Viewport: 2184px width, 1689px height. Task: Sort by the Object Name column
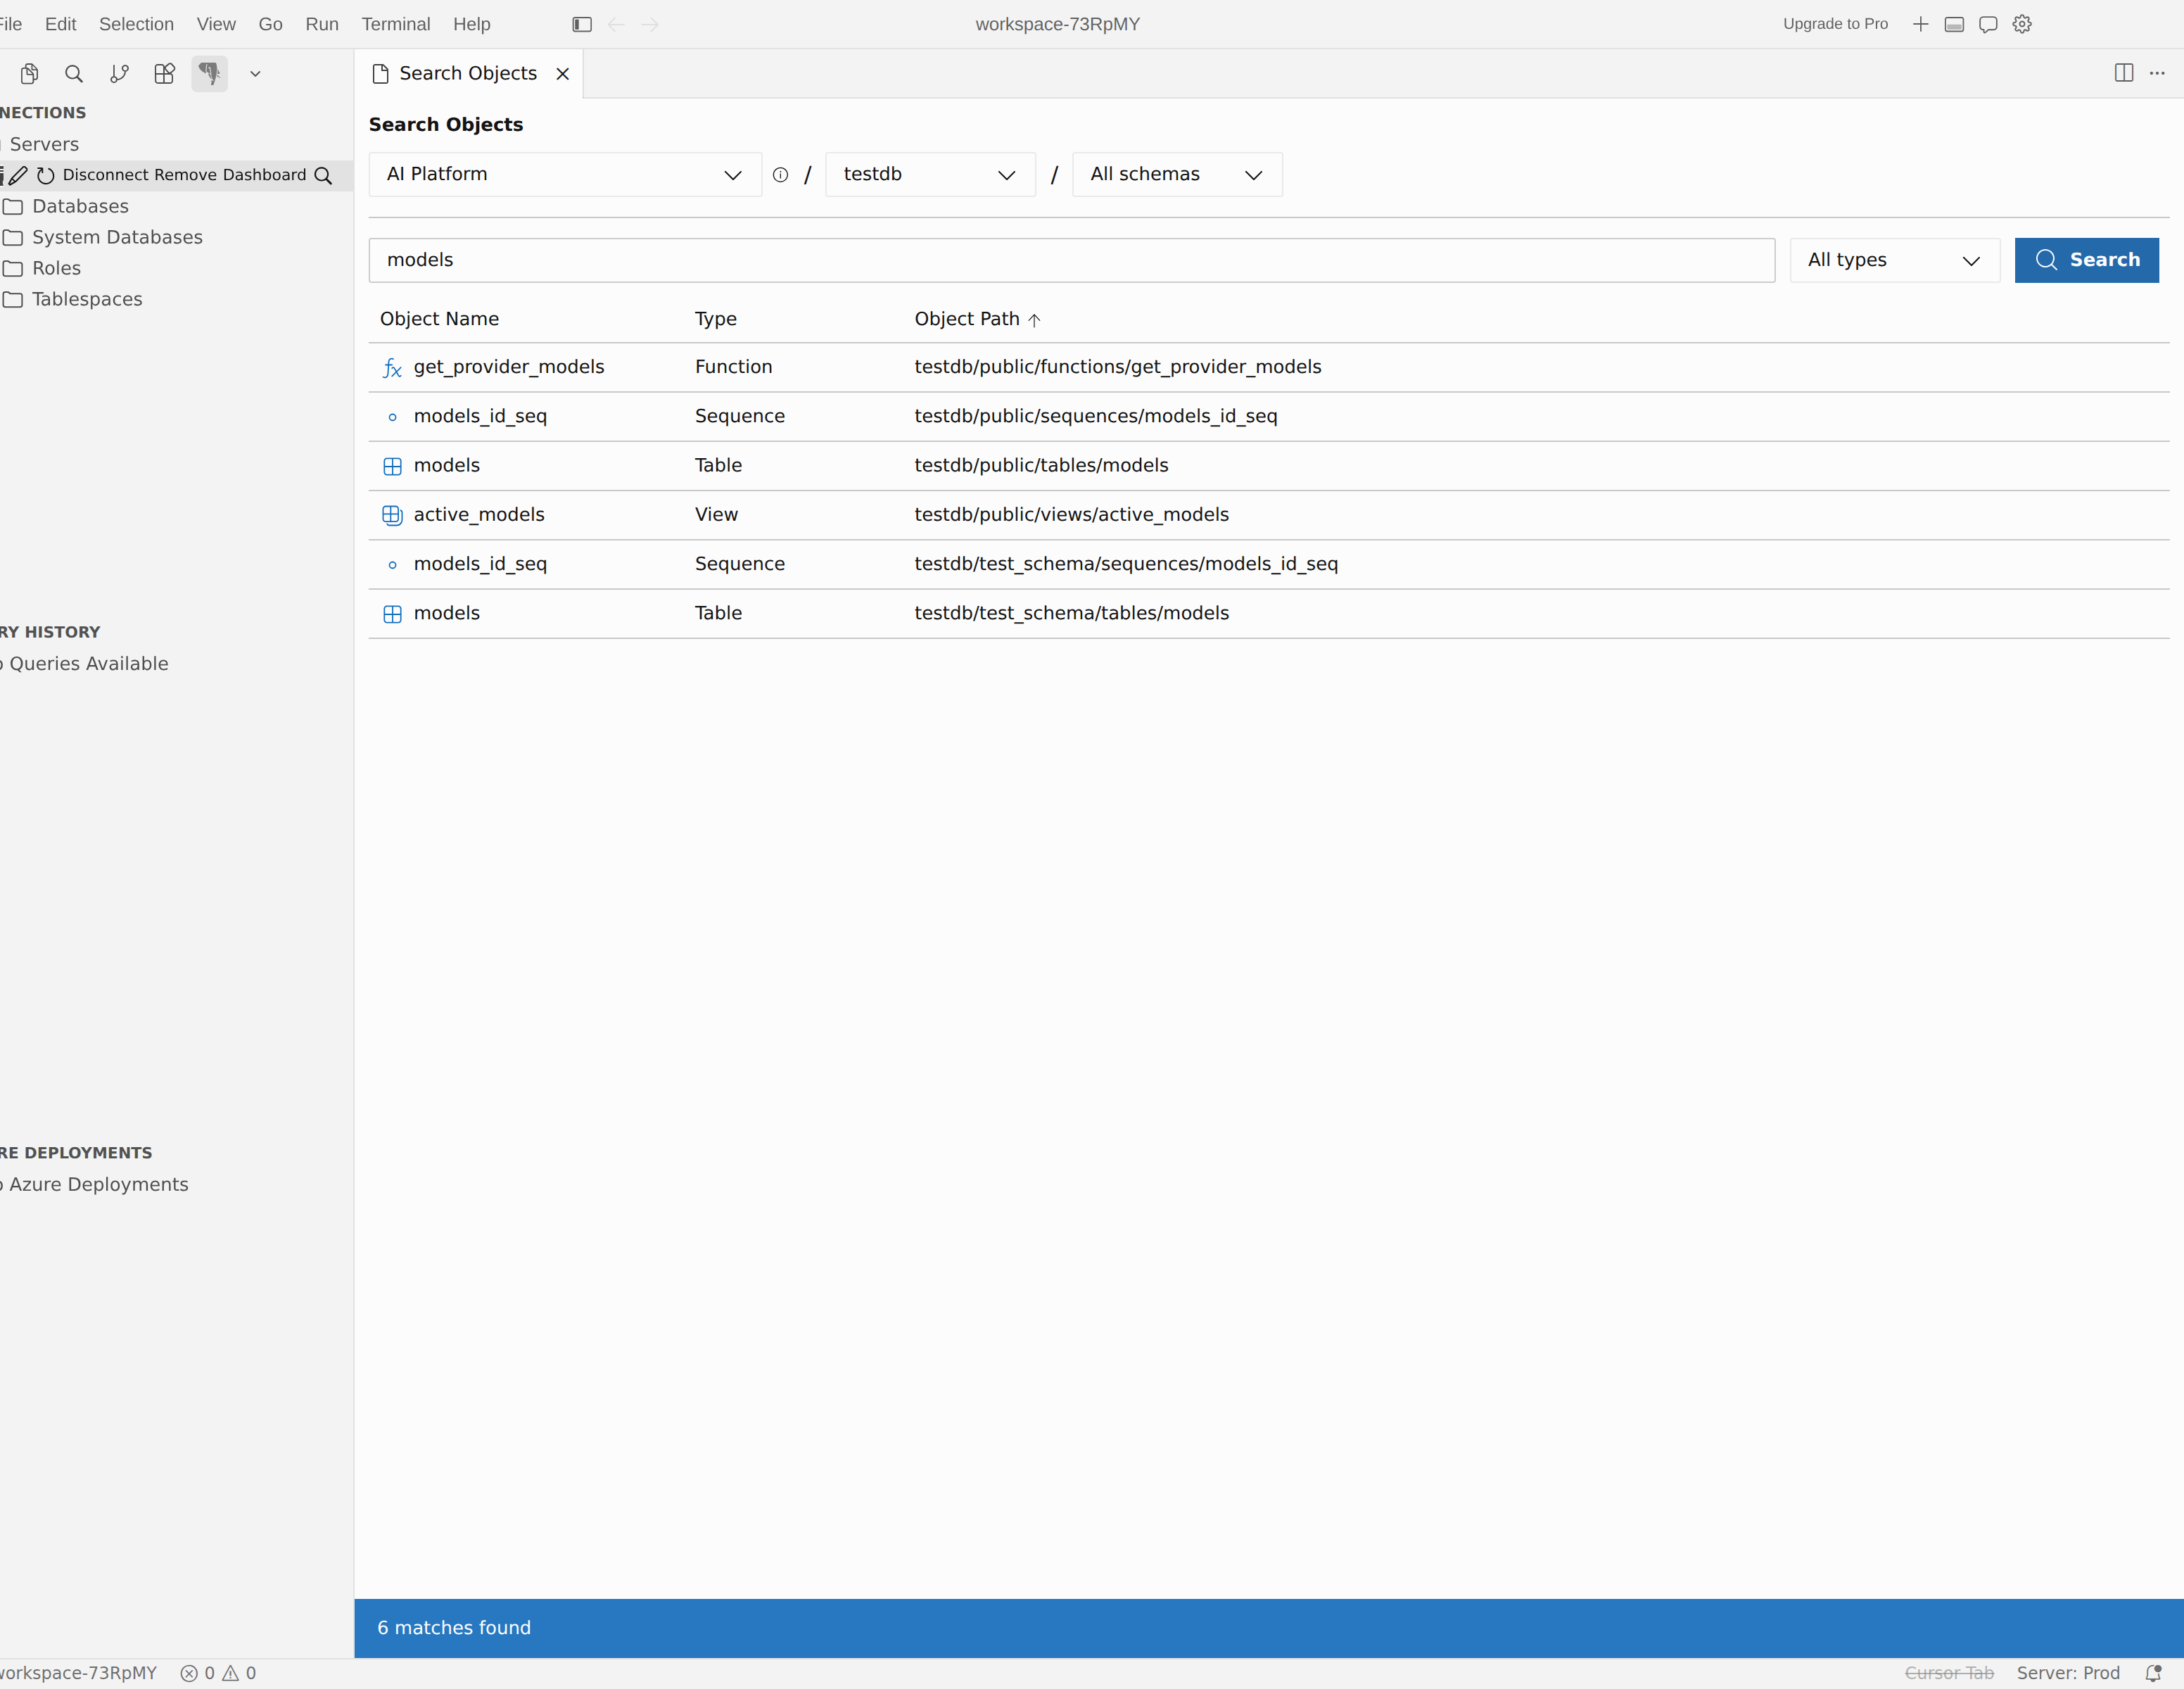pyautogui.click(x=439, y=319)
